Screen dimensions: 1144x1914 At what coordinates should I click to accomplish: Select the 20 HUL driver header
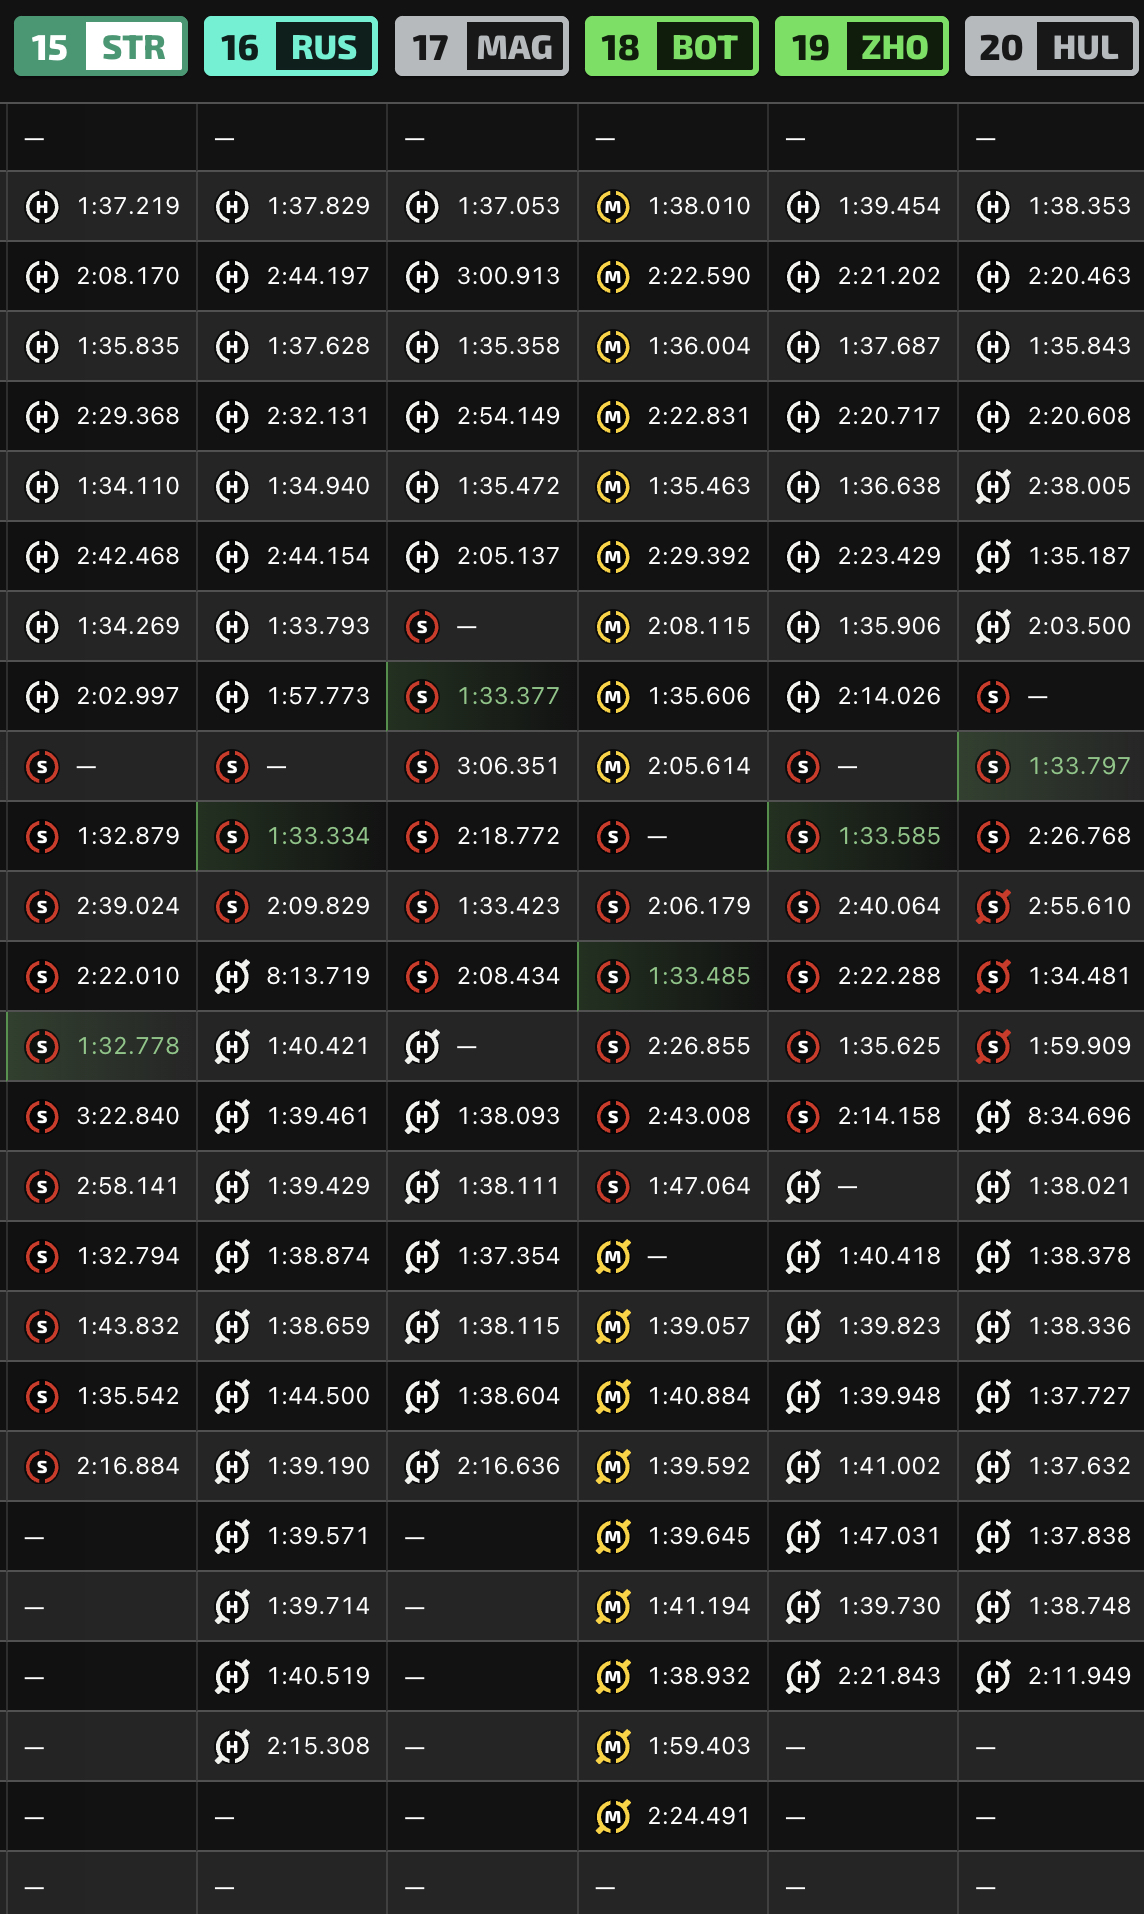pyautogui.click(x=1051, y=46)
